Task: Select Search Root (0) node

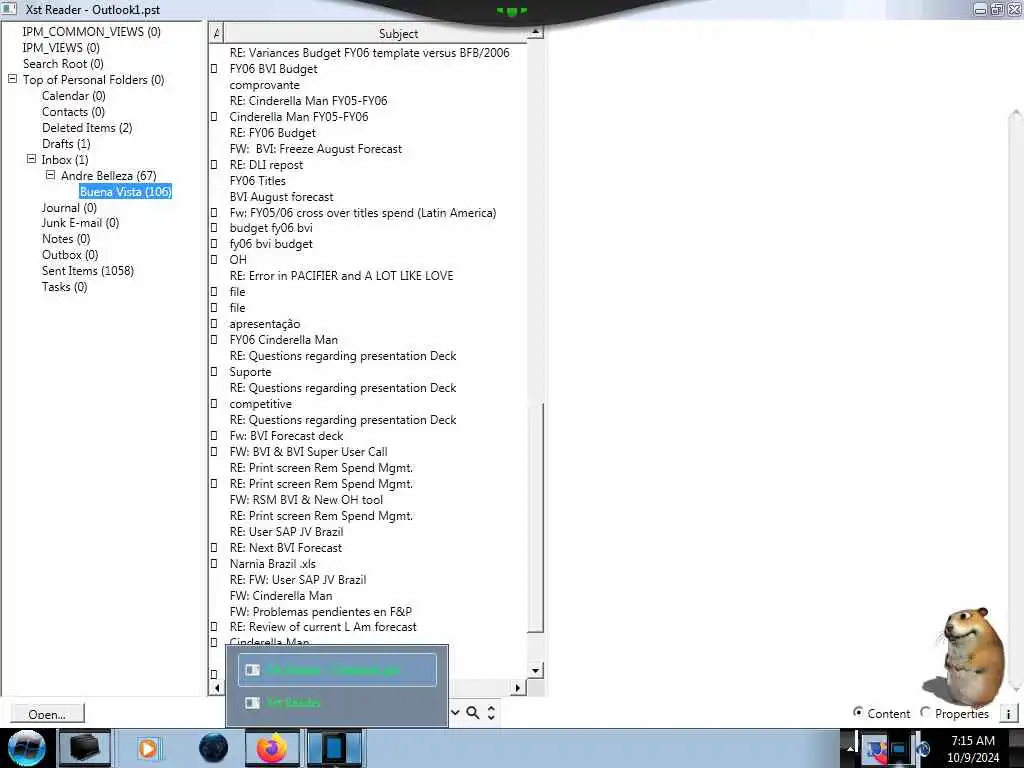Action: (63, 63)
